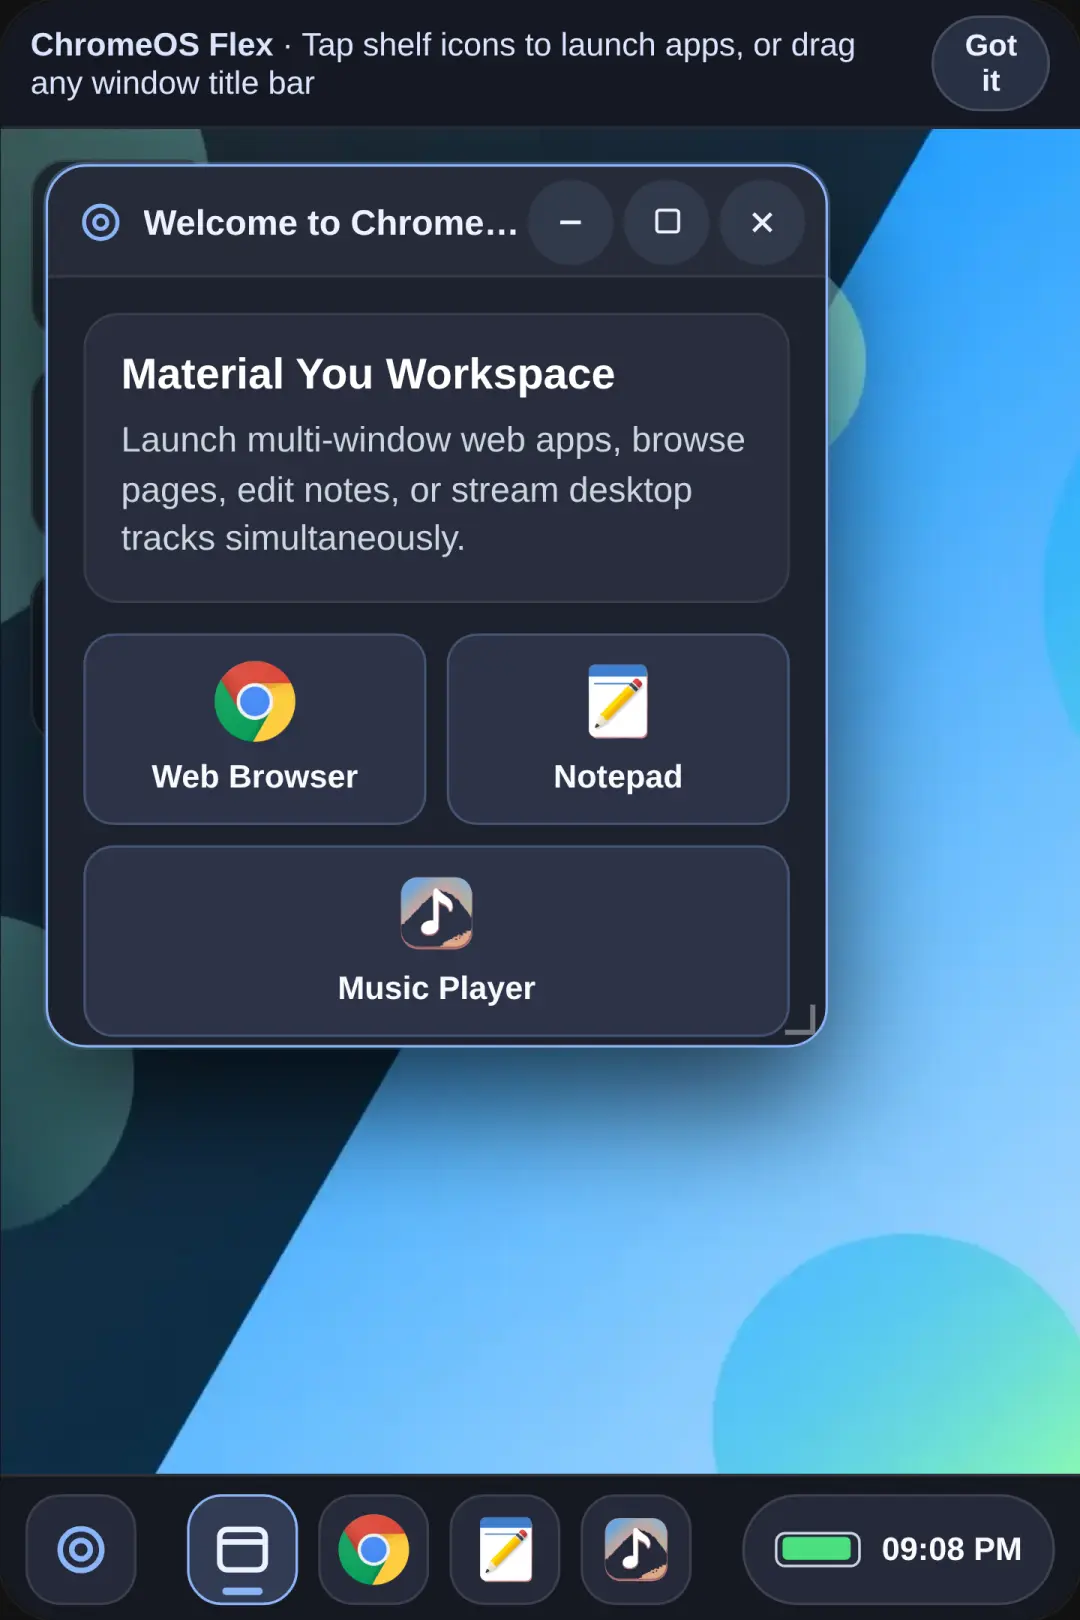1080x1620 pixels.
Task: Open the Notepad app card
Action: (618, 729)
